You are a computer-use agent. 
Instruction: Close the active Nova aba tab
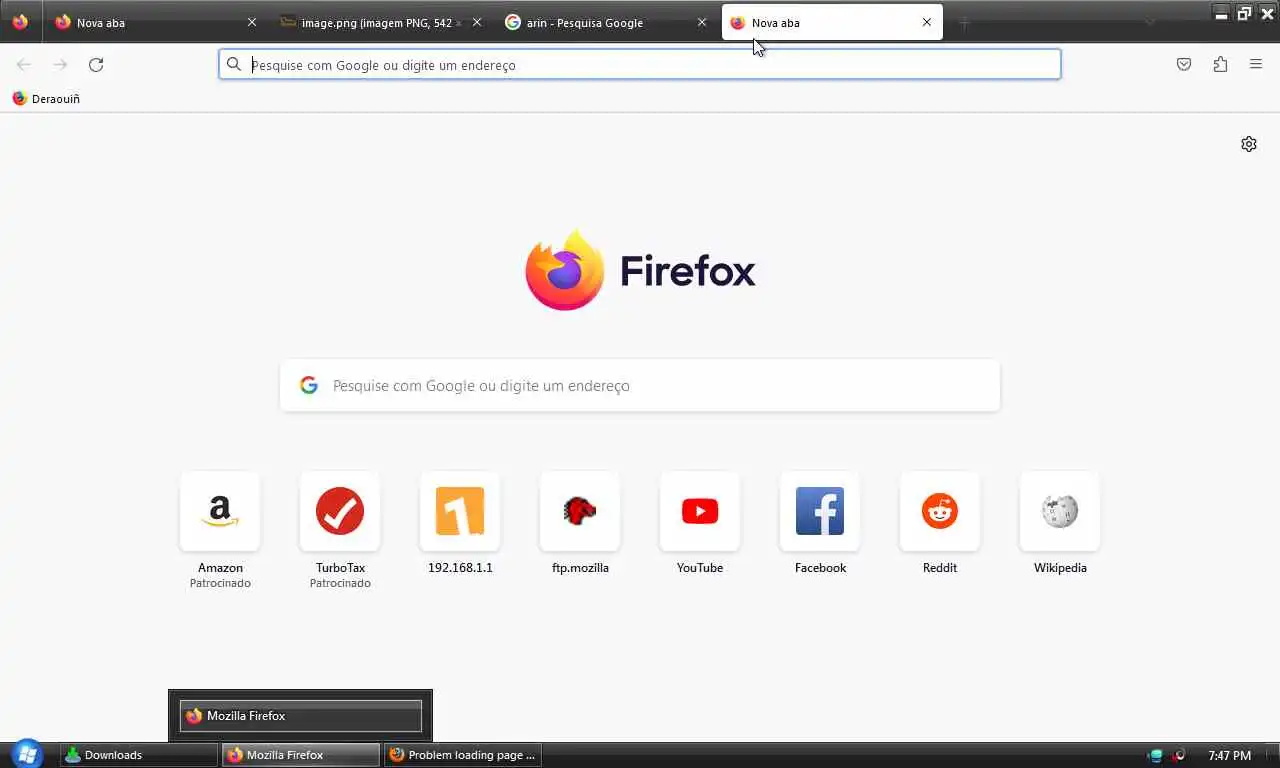[x=927, y=22]
